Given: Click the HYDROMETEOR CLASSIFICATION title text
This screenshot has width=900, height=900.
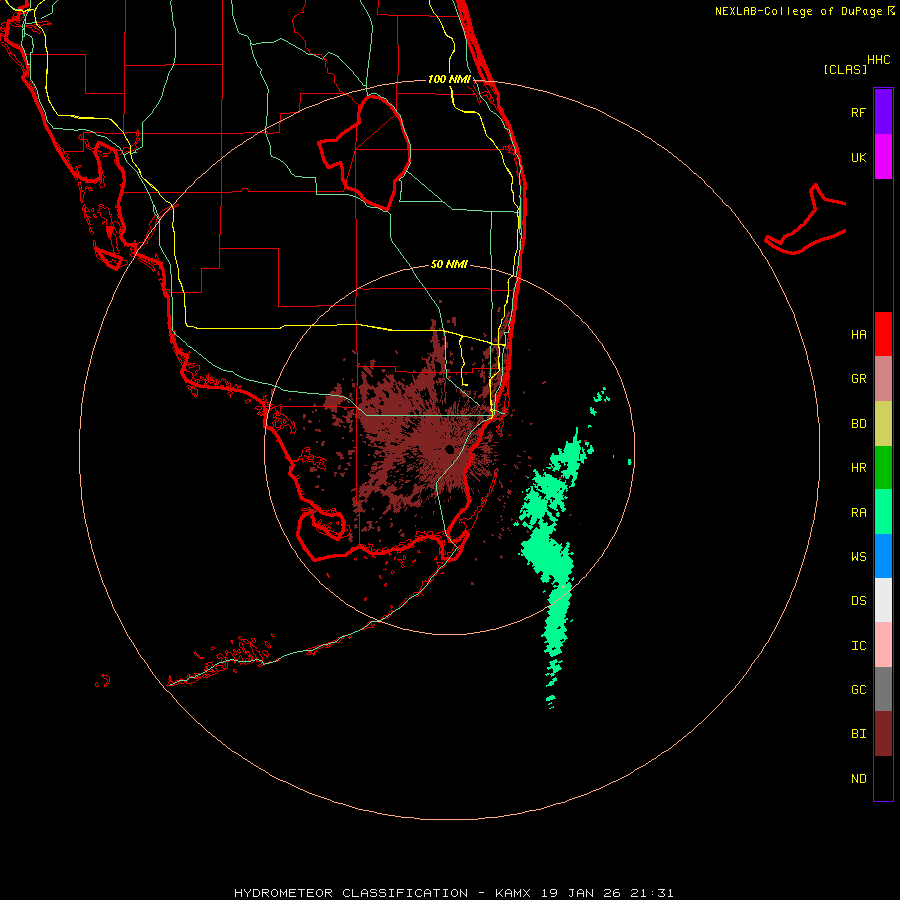Looking at the screenshot, I should (351, 893).
